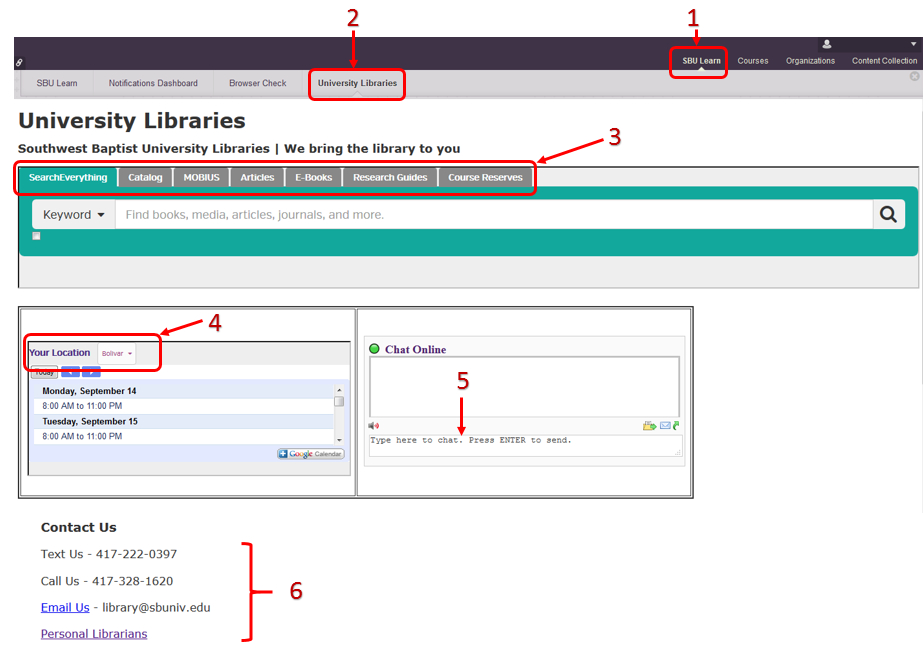
Task: Click the magnifying glass search icon
Action: click(888, 214)
